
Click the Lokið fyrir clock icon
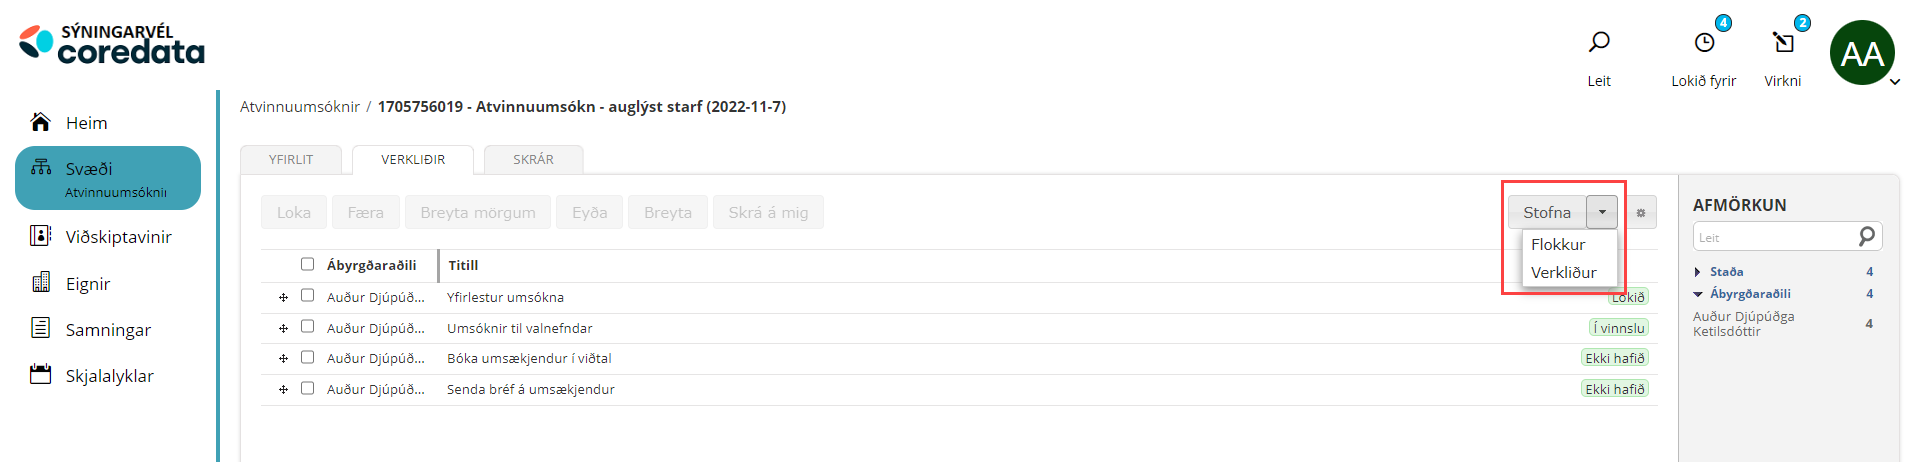1704,42
